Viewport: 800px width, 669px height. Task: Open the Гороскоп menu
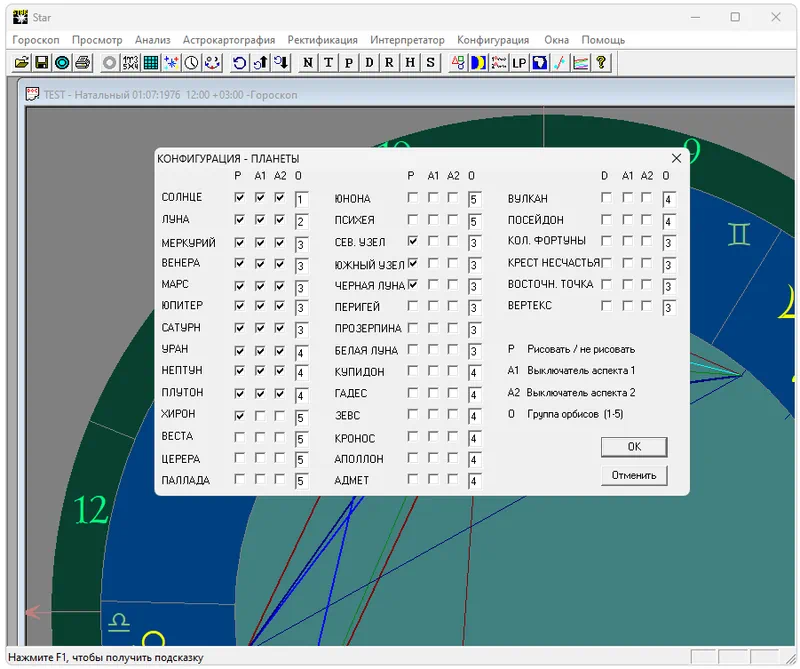(36, 40)
